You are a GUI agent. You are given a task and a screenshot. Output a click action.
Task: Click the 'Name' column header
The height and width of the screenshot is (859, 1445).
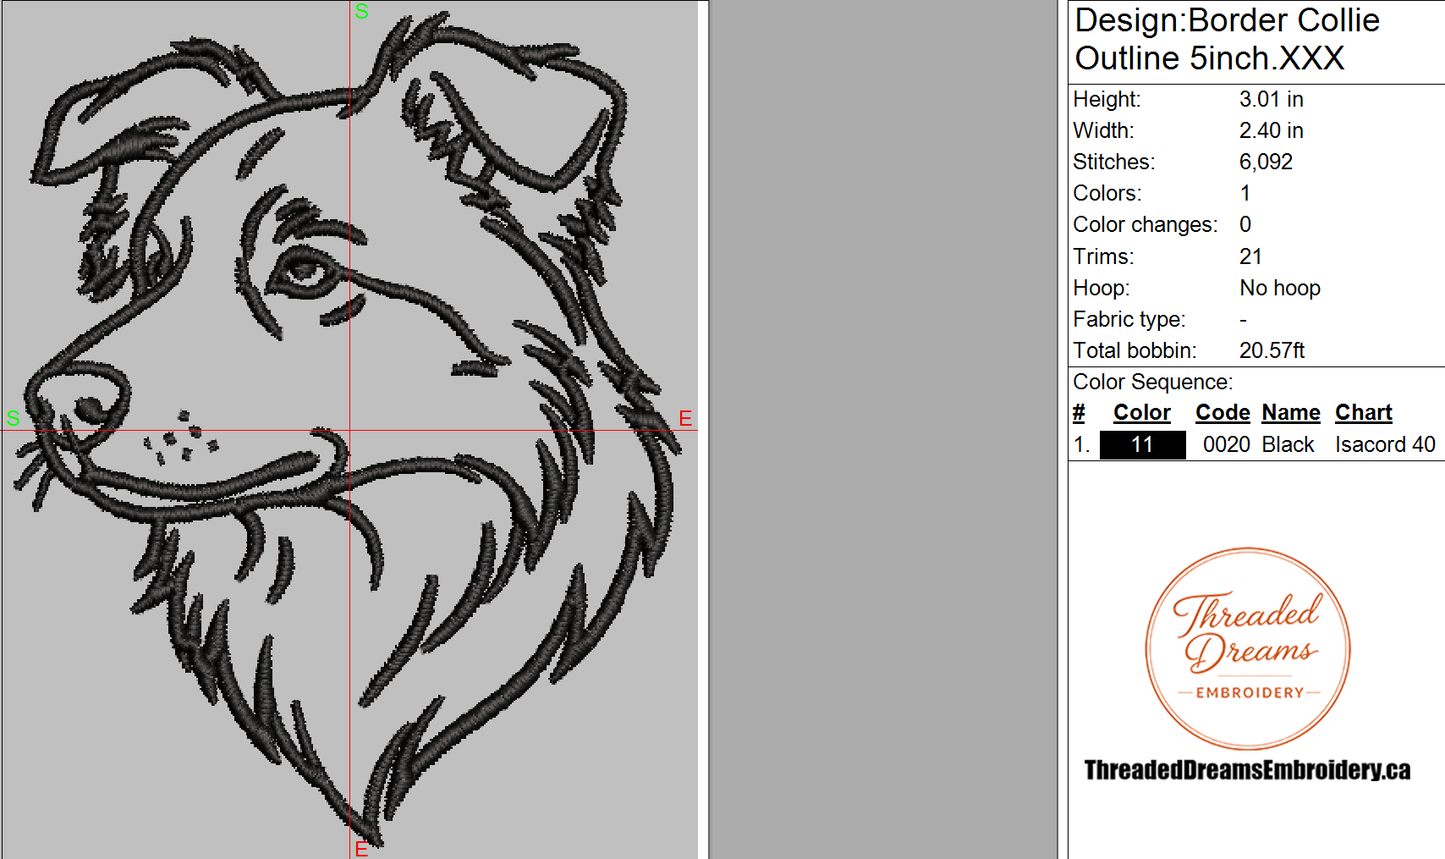(1291, 413)
